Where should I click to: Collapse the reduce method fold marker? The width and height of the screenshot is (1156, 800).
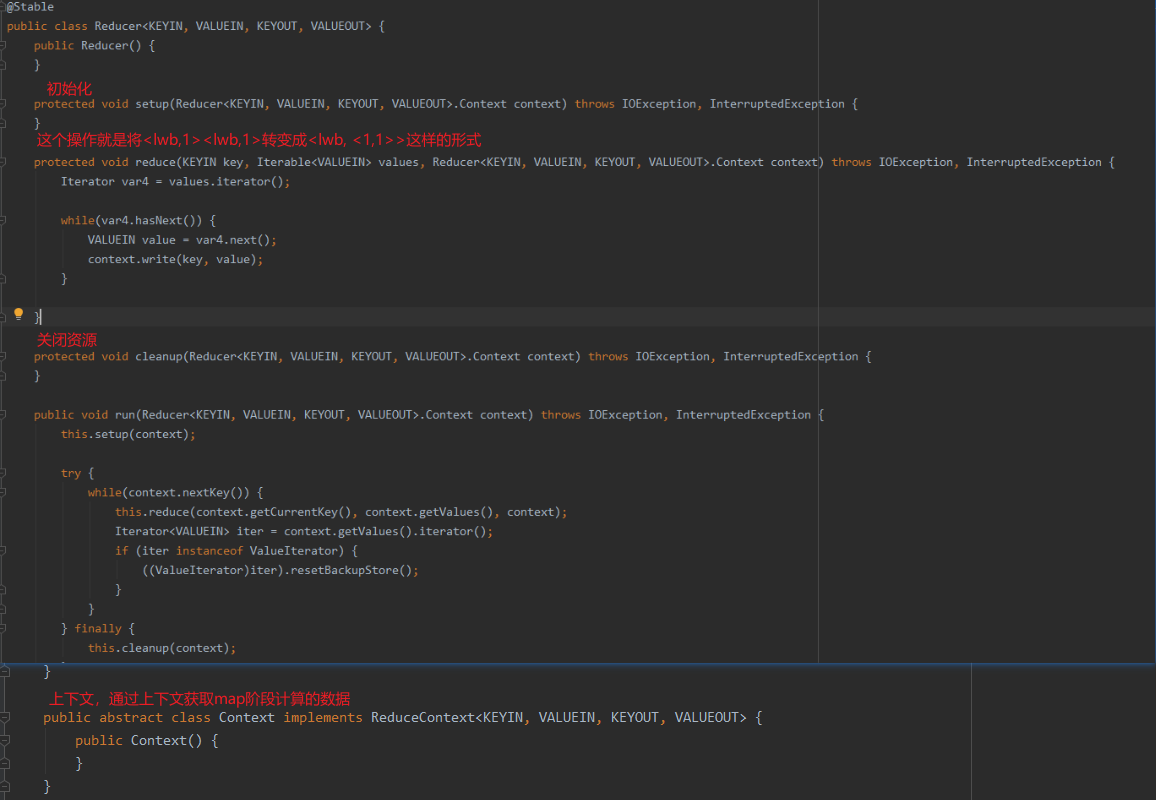coord(3,162)
